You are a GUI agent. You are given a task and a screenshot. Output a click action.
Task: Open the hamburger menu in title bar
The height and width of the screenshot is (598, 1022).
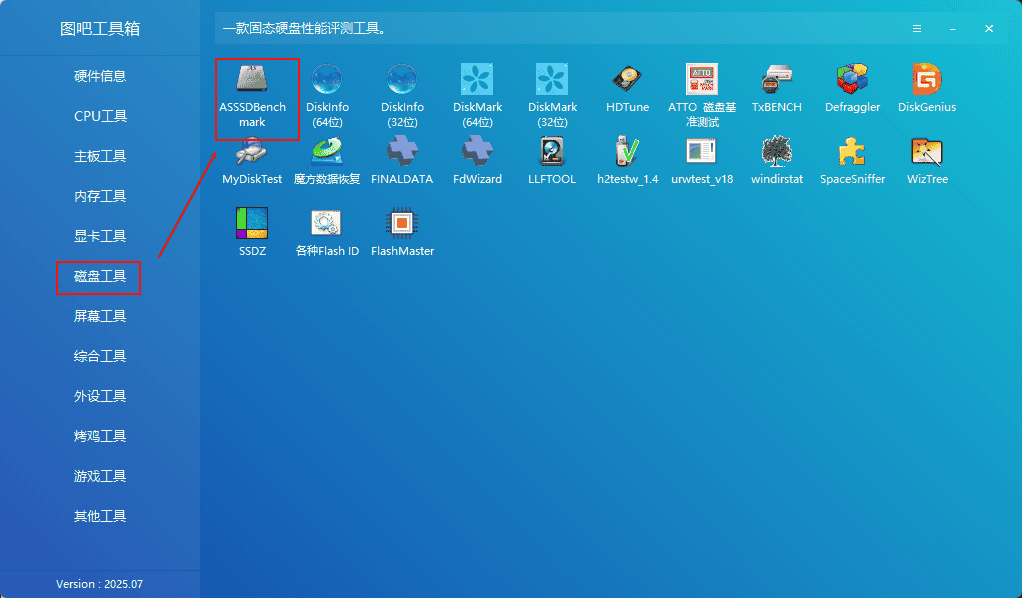(916, 29)
